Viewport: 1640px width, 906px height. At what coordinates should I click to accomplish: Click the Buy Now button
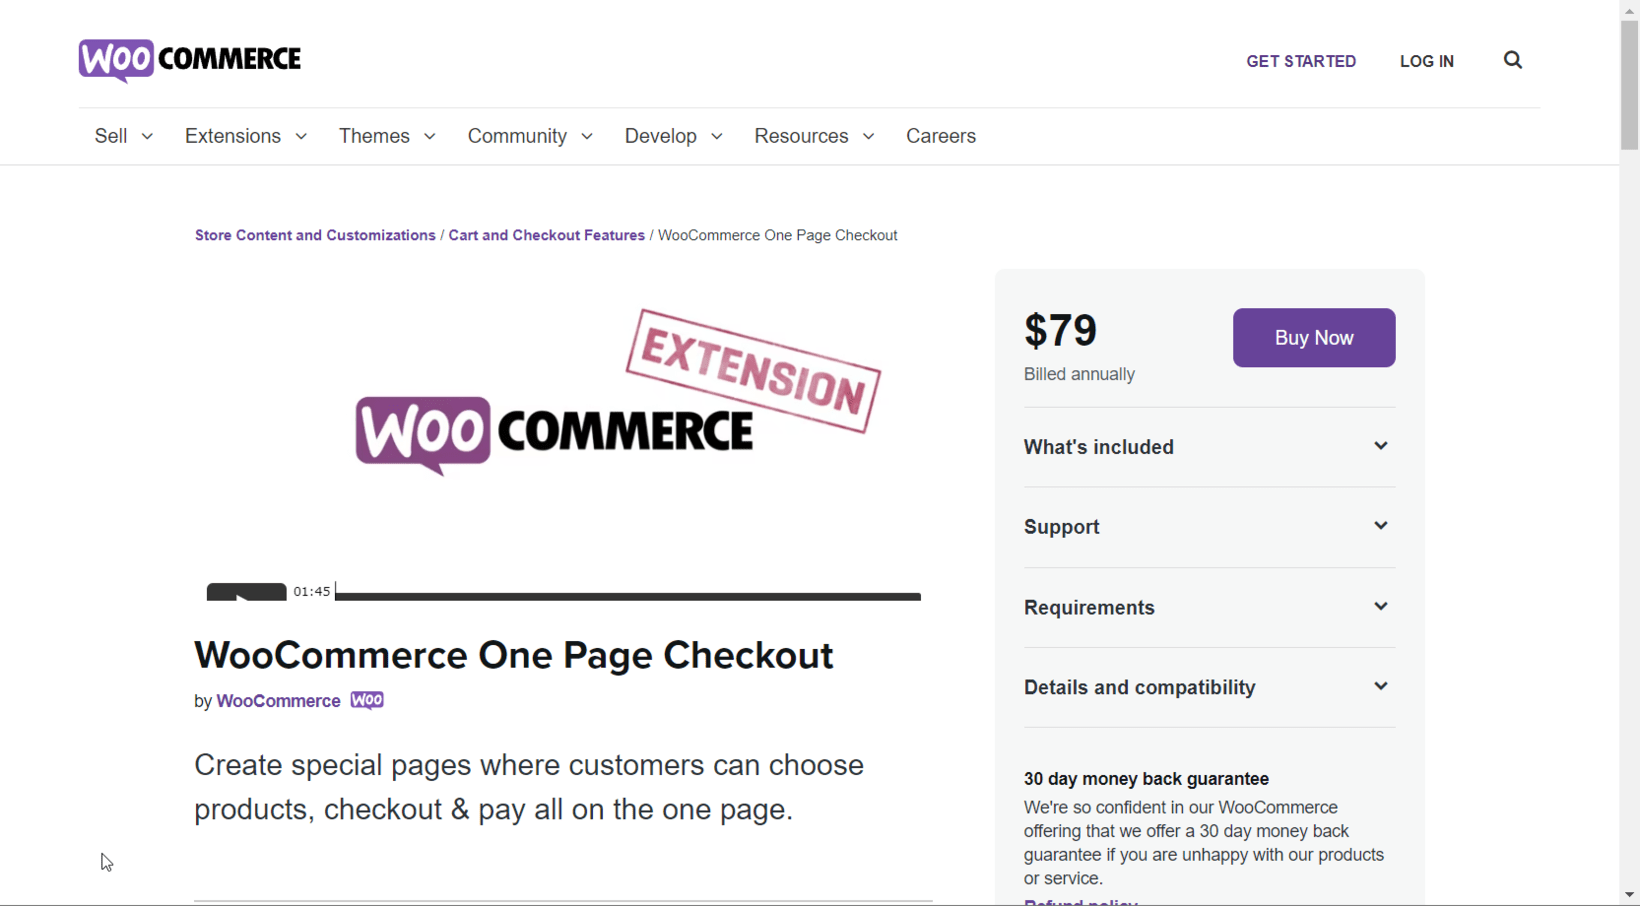tap(1313, 338)
